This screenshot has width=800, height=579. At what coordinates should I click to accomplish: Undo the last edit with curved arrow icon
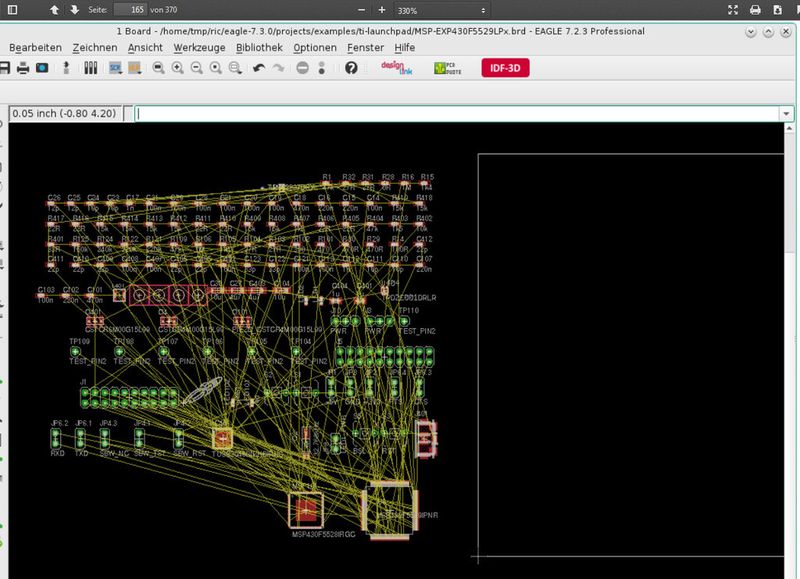click(258, 67)
